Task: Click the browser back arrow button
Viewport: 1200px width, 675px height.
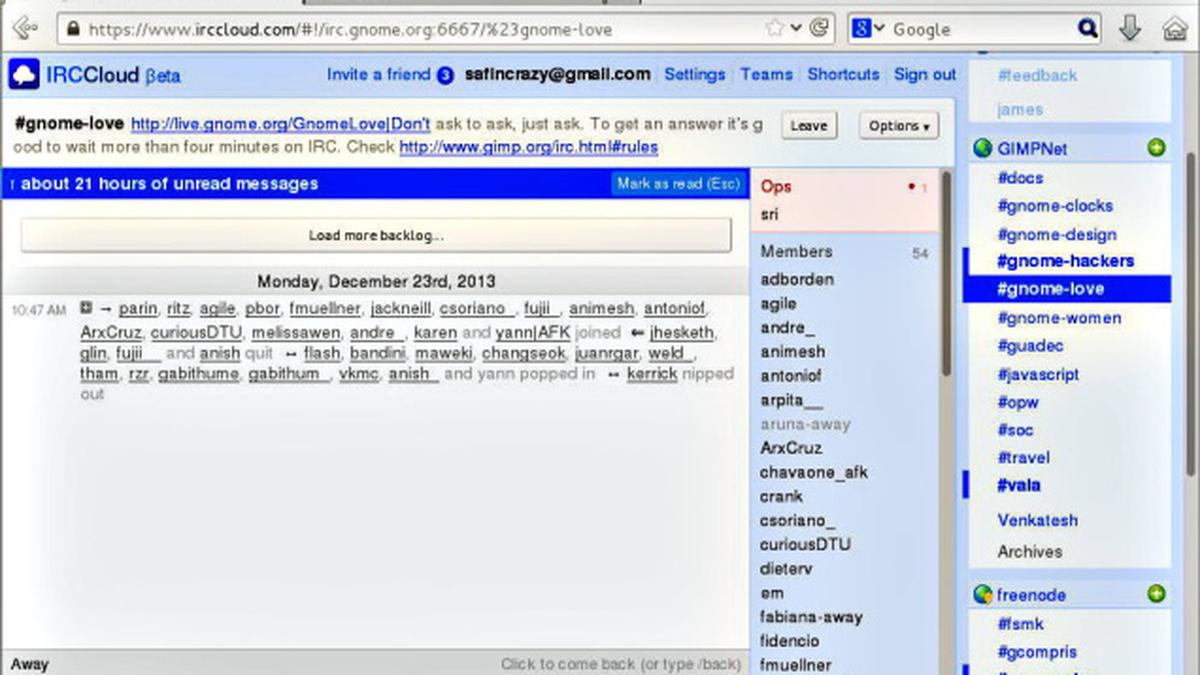Action: (24, 28)
